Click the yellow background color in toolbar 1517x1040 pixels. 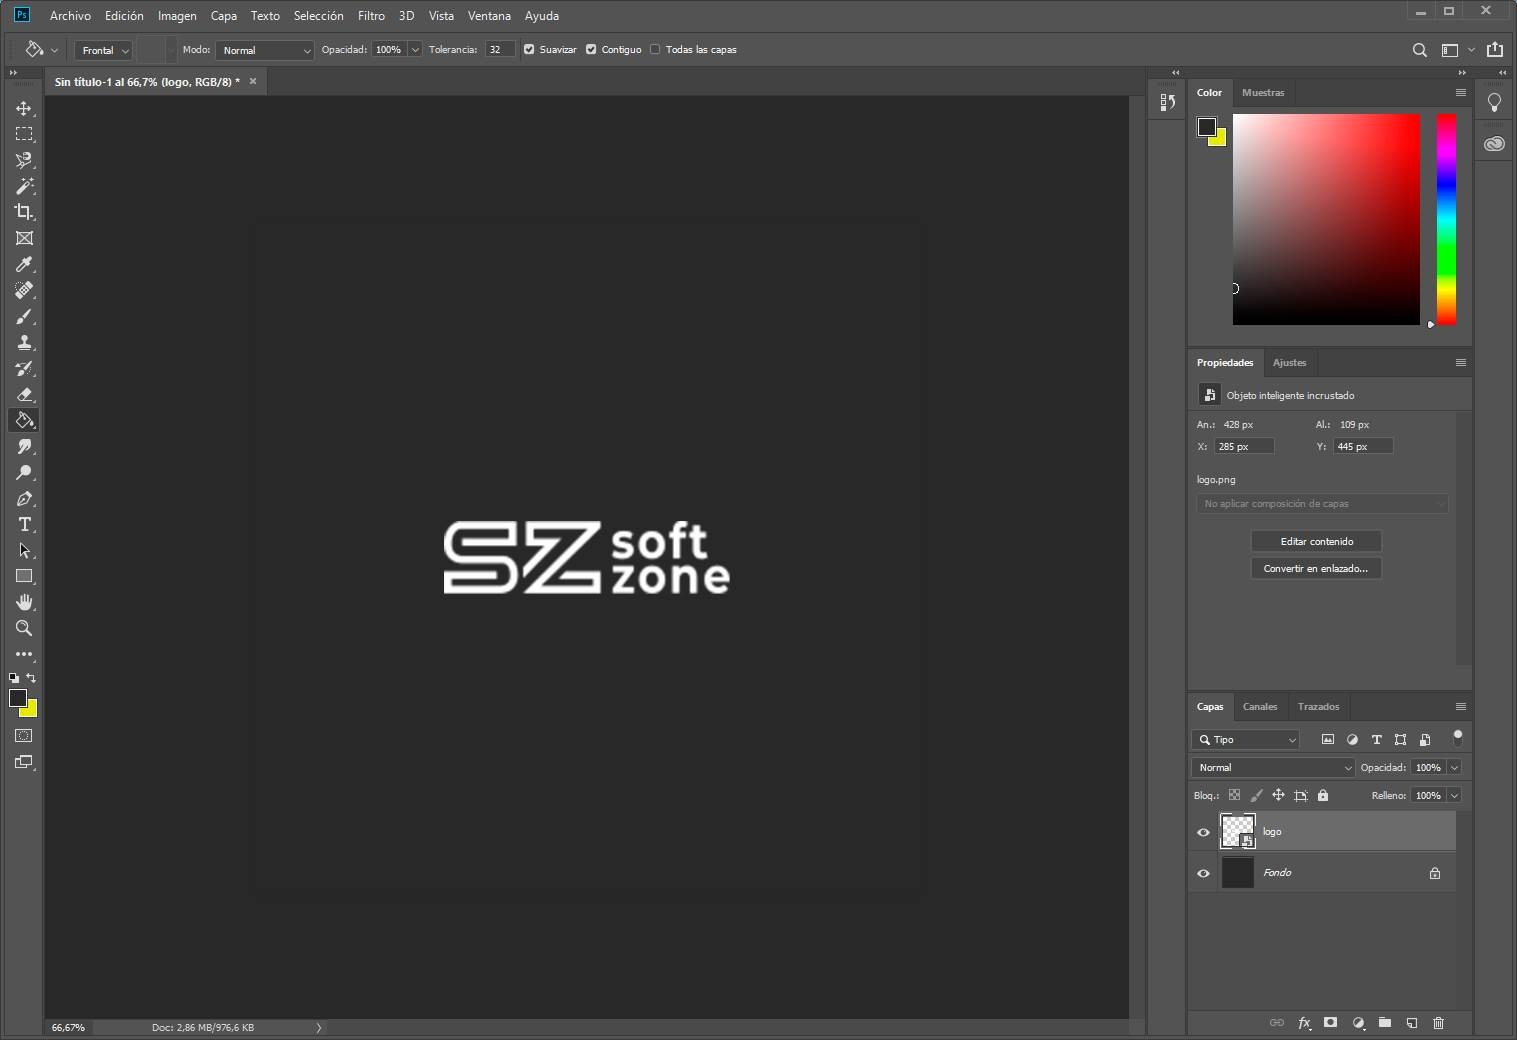(x=31, y=711)
